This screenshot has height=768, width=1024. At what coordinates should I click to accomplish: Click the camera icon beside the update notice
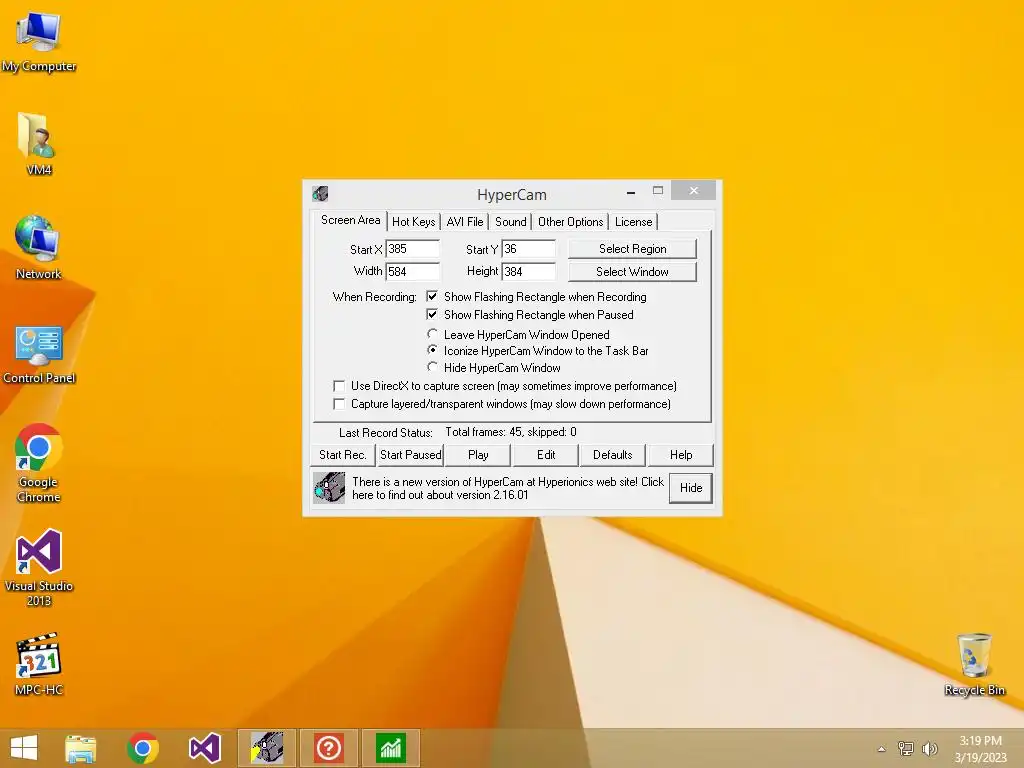pos(329,487)
